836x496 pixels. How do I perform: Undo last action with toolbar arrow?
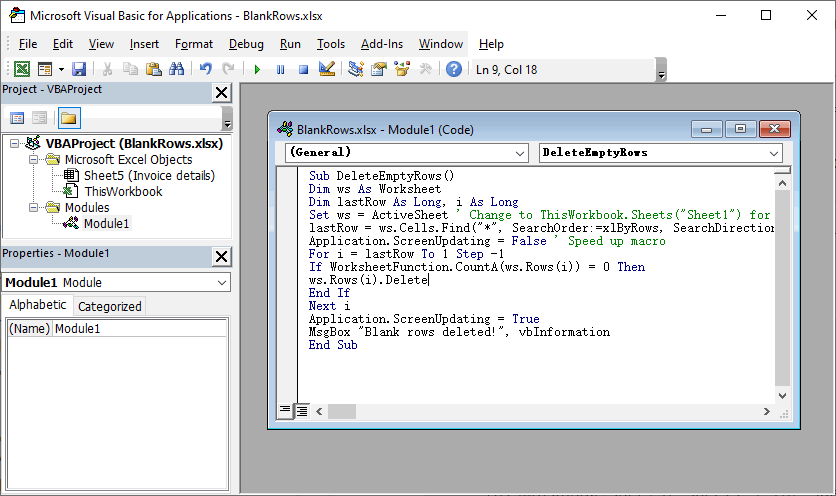point(205,69)
